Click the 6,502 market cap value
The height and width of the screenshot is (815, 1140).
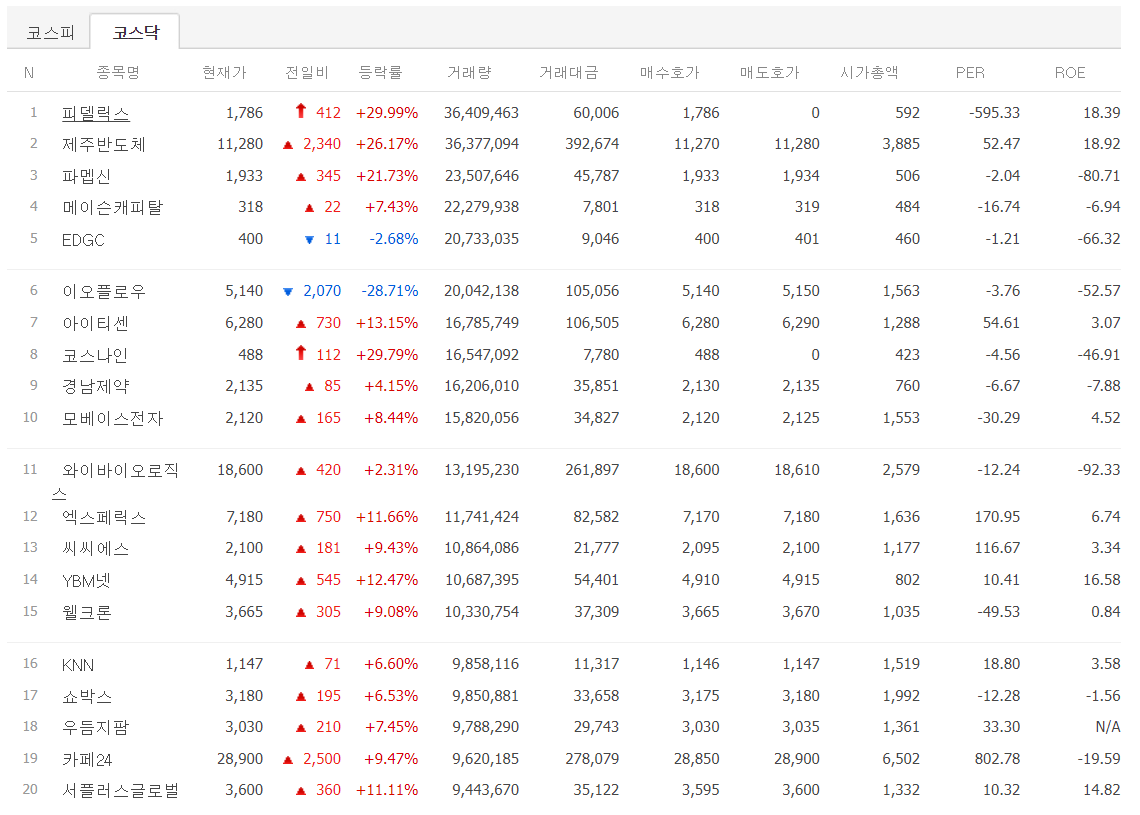(901, 758)
